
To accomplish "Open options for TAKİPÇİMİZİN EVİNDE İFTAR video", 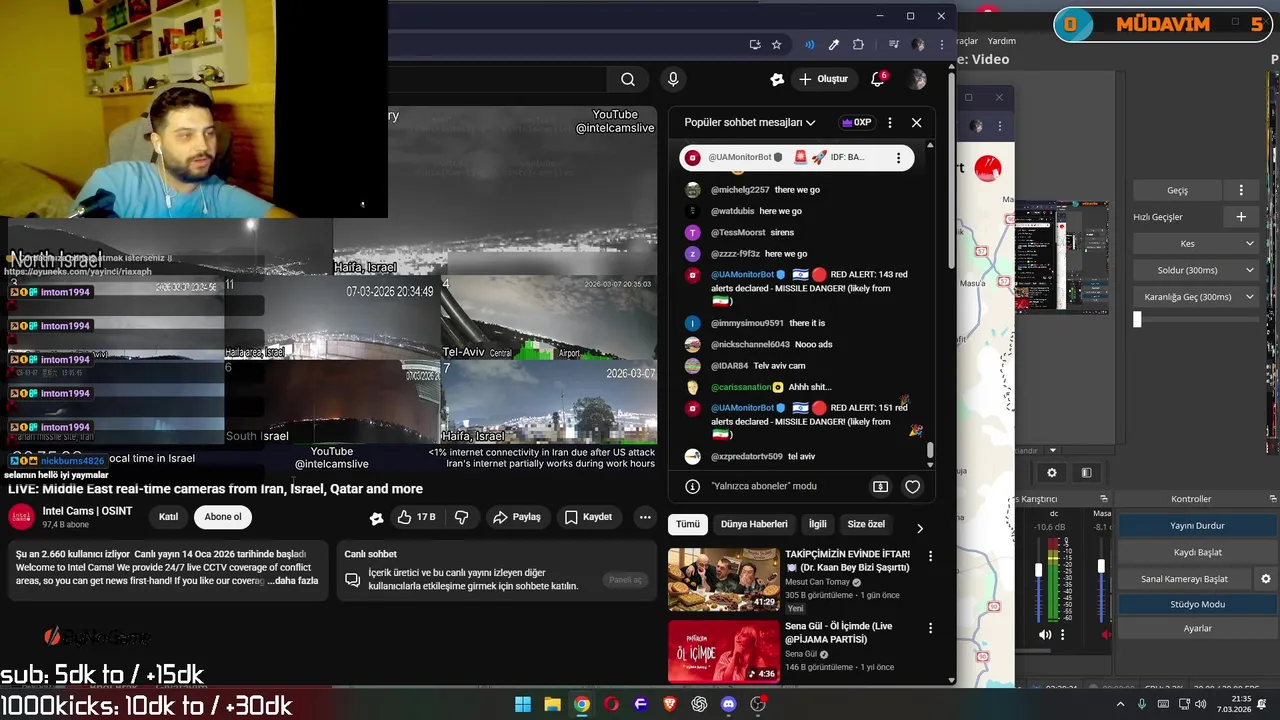I will (930, 556).
